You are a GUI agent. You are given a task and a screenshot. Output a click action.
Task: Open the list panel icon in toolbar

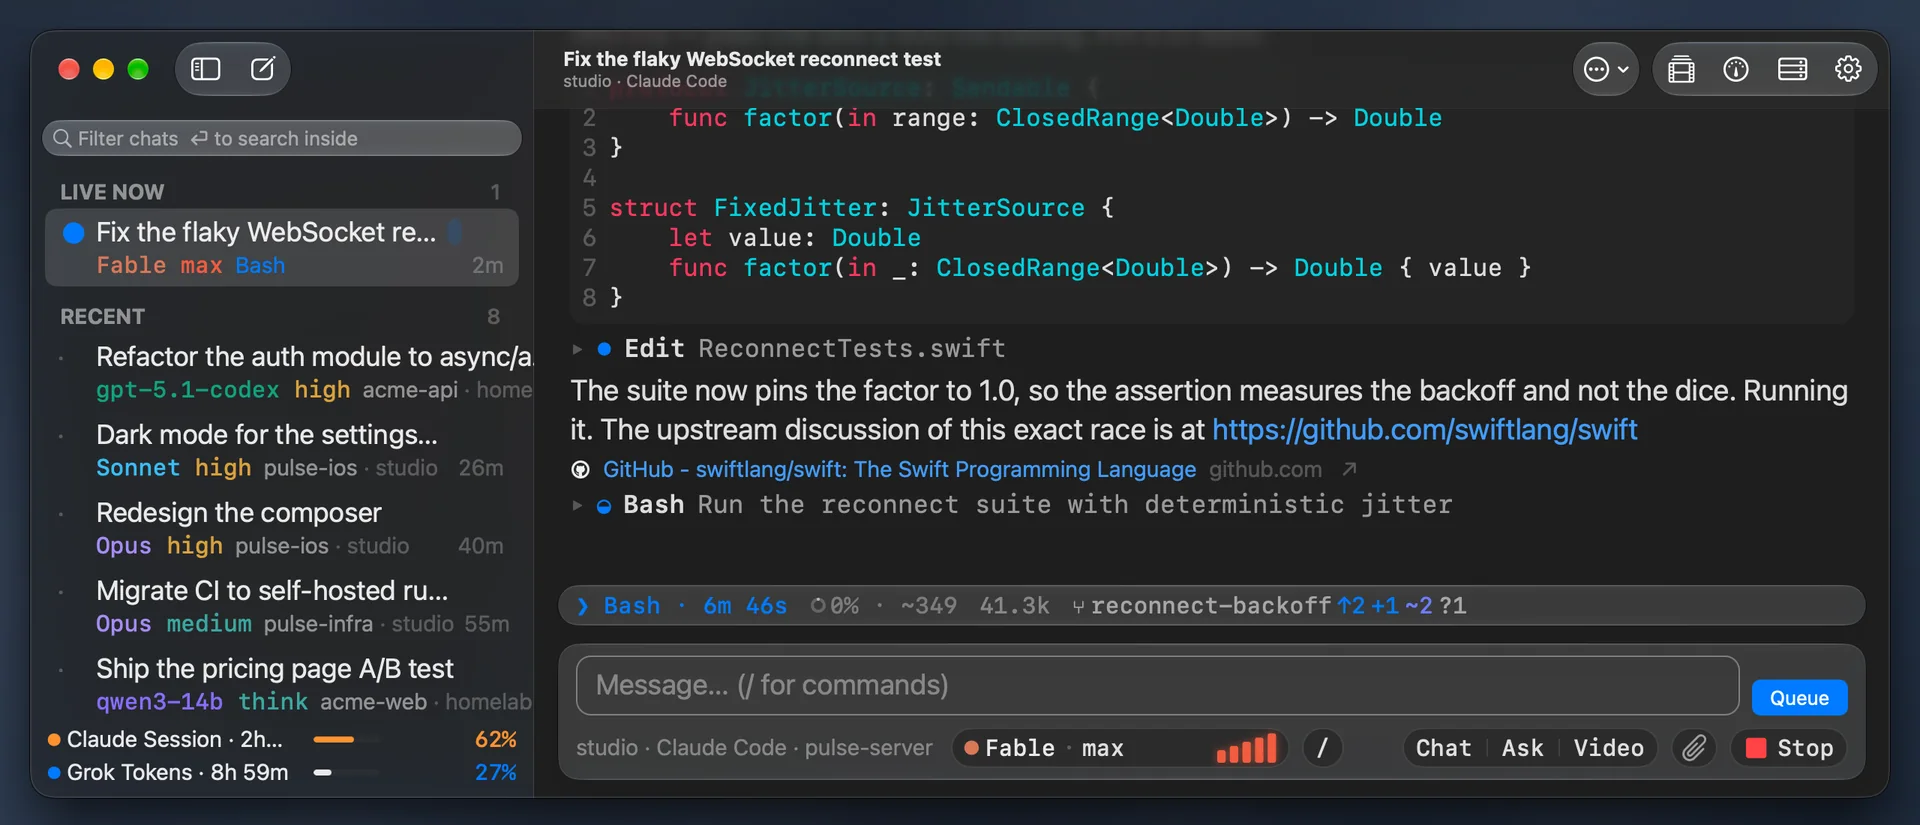(x=1792, y=69)
